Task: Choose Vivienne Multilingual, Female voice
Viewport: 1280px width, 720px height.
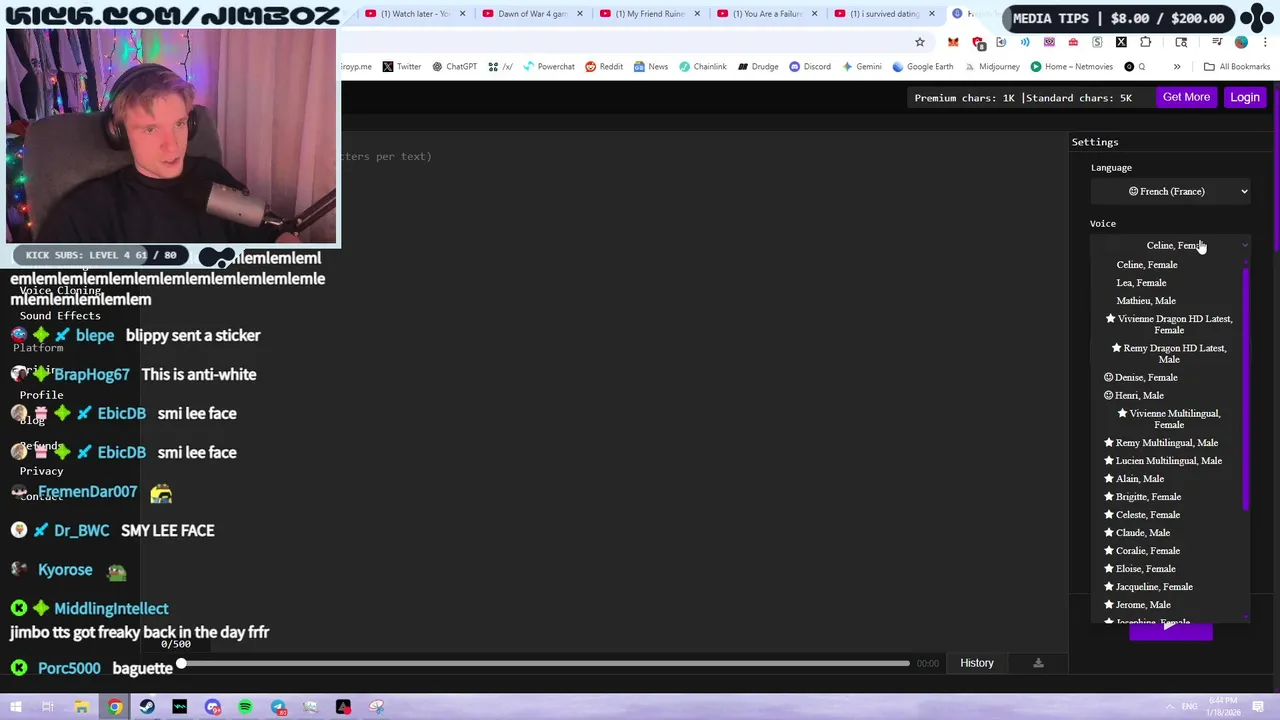Action: click(1169, 419)
